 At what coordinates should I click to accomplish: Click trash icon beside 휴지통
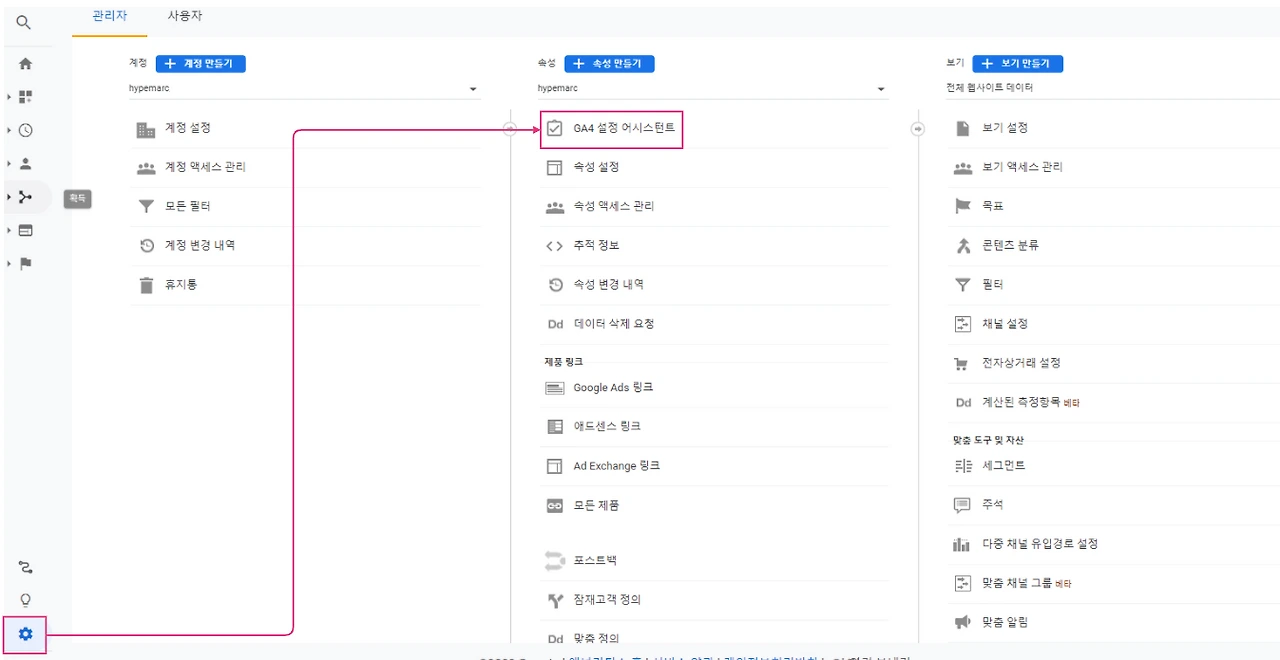pos(146,285)
